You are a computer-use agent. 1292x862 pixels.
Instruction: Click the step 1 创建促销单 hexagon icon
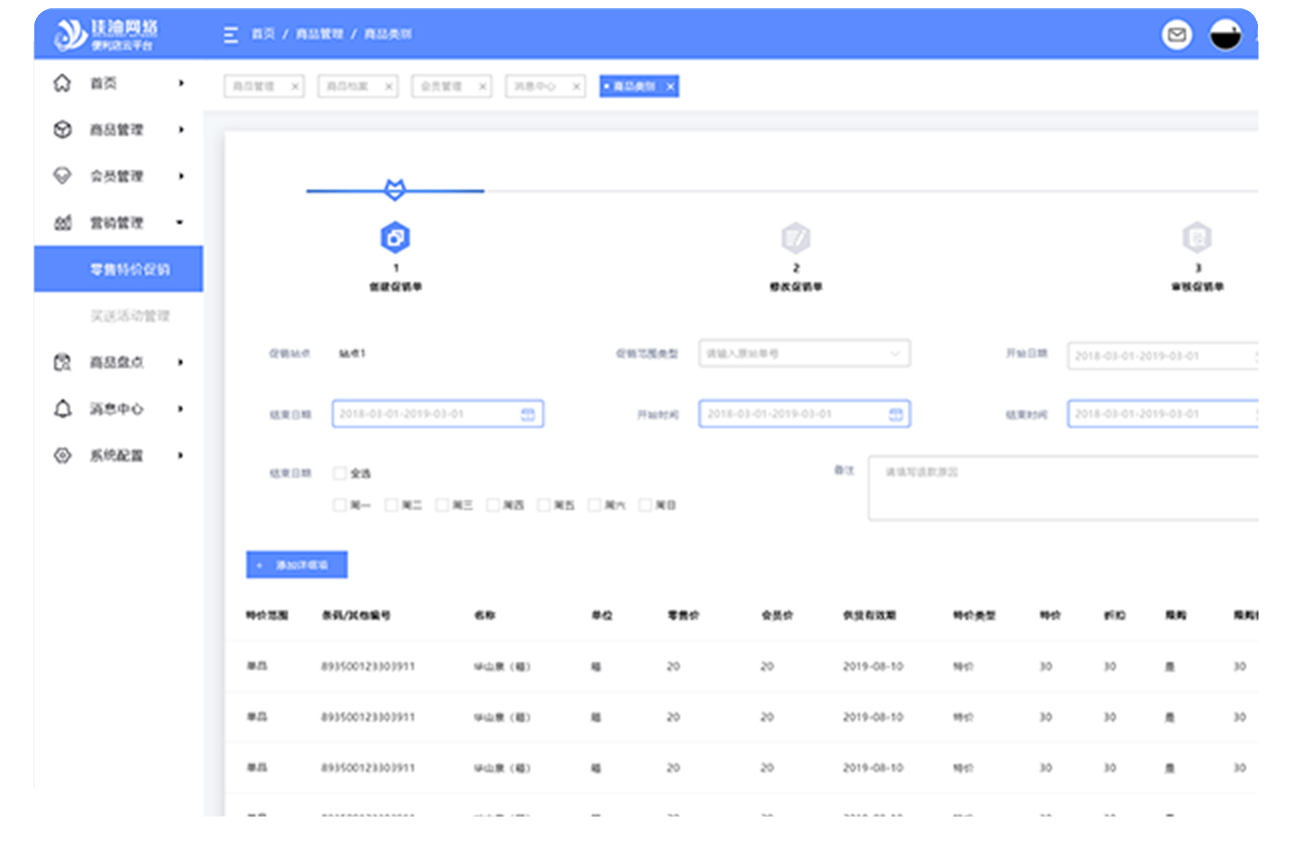click(395, 238)
